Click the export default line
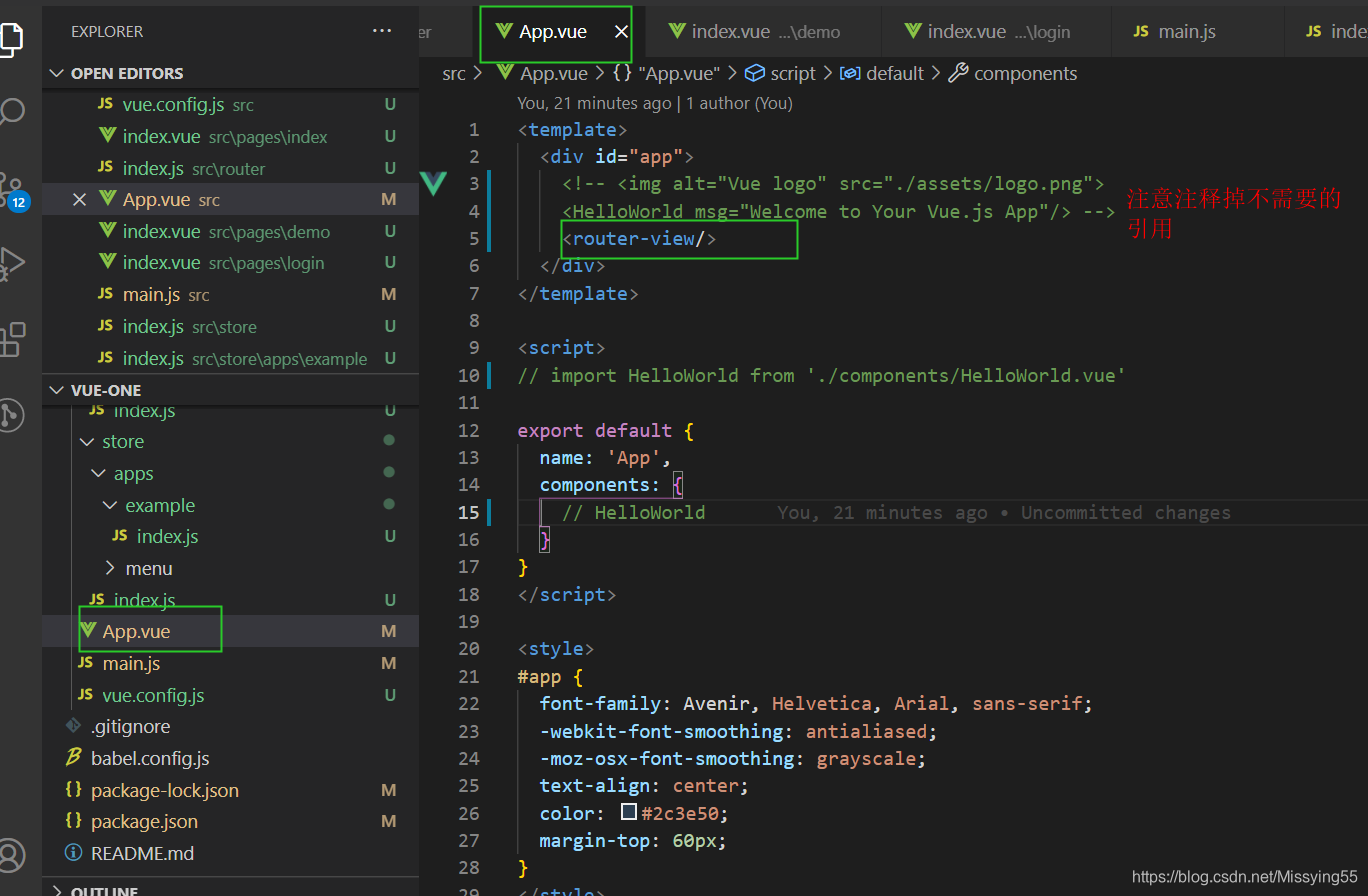Viewport: 1368px width, 896px height. (x=605, y=431)
